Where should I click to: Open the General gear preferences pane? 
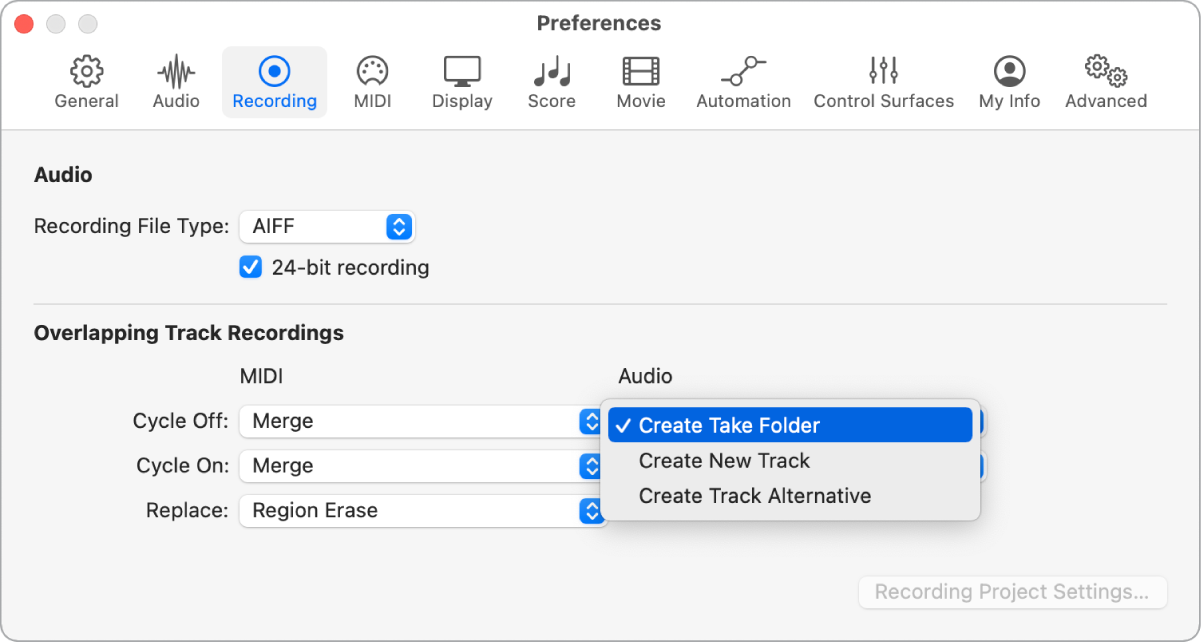tap(87, 82)
